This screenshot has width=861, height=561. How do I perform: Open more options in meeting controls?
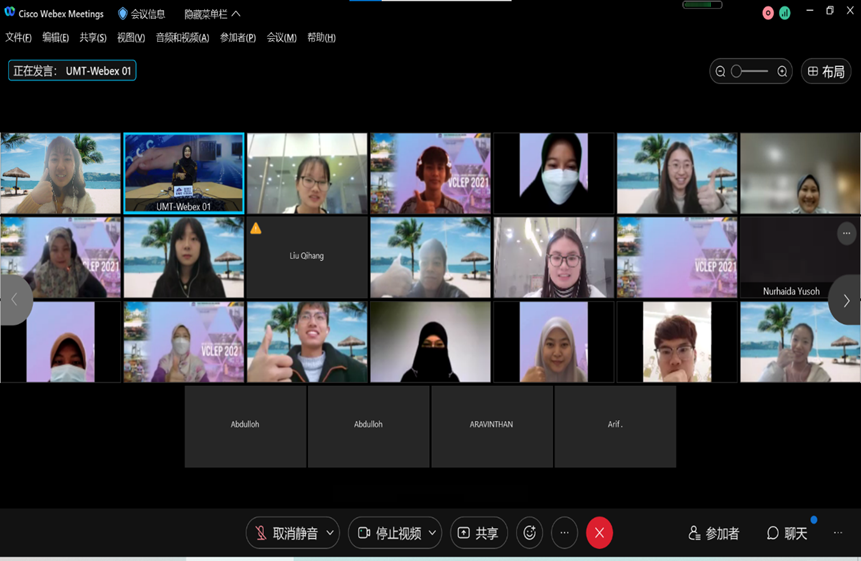click(x=564, y=533)
